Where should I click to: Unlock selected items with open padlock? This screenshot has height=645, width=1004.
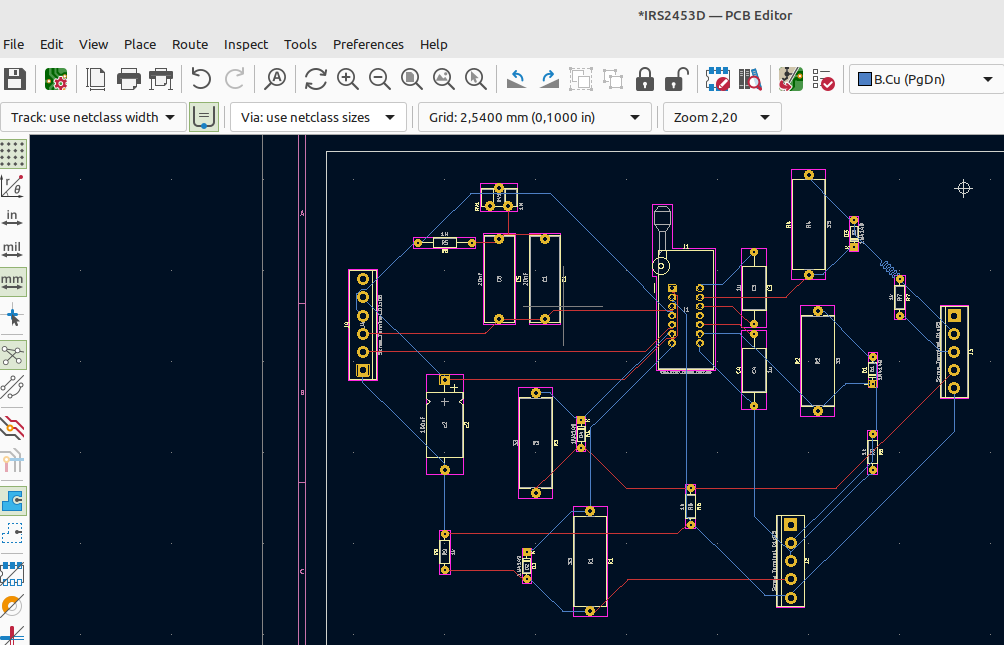(677, 79)
